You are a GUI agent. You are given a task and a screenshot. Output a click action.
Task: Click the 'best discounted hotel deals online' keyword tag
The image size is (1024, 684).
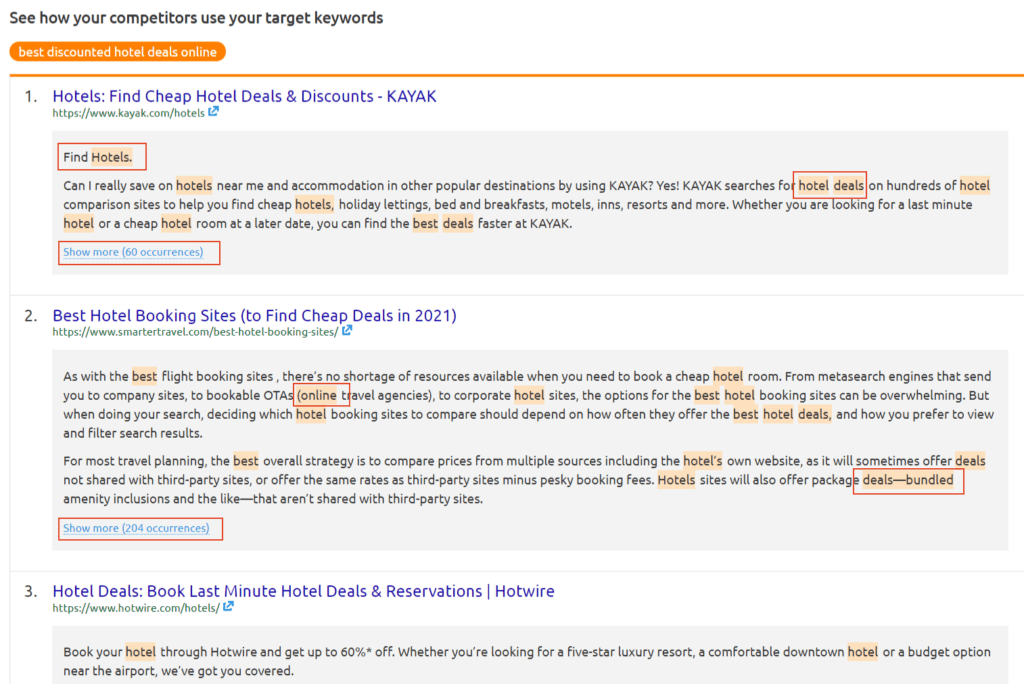click(118, 52)
